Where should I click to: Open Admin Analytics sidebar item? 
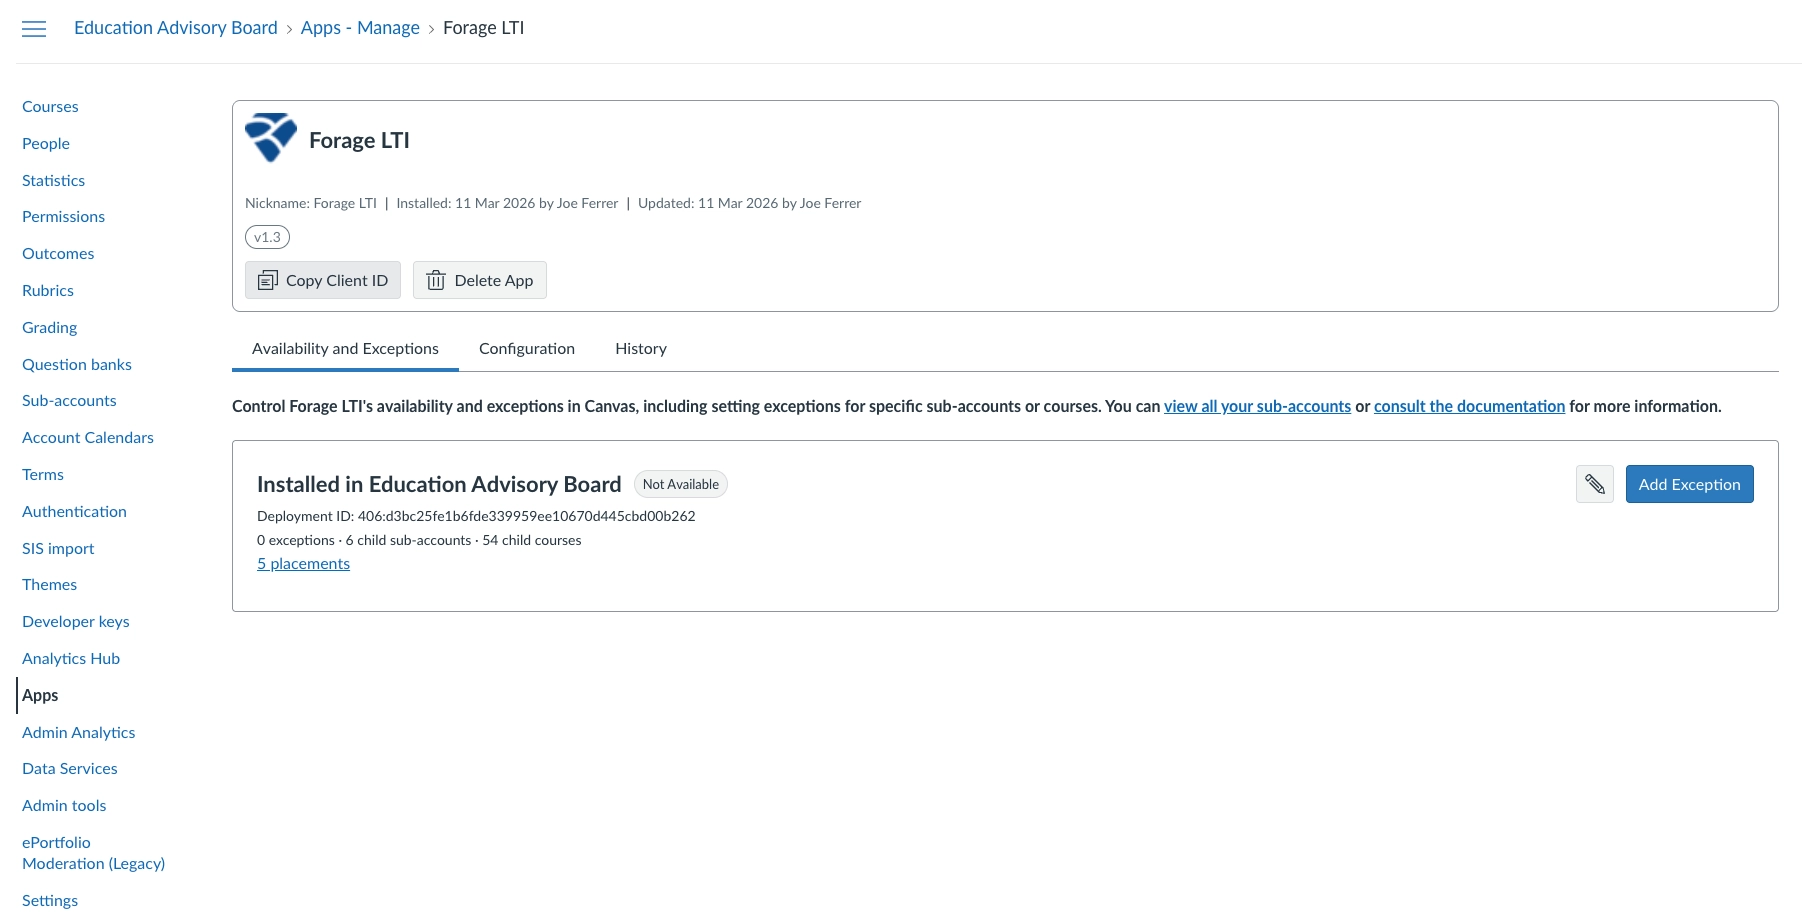(79, 732)
